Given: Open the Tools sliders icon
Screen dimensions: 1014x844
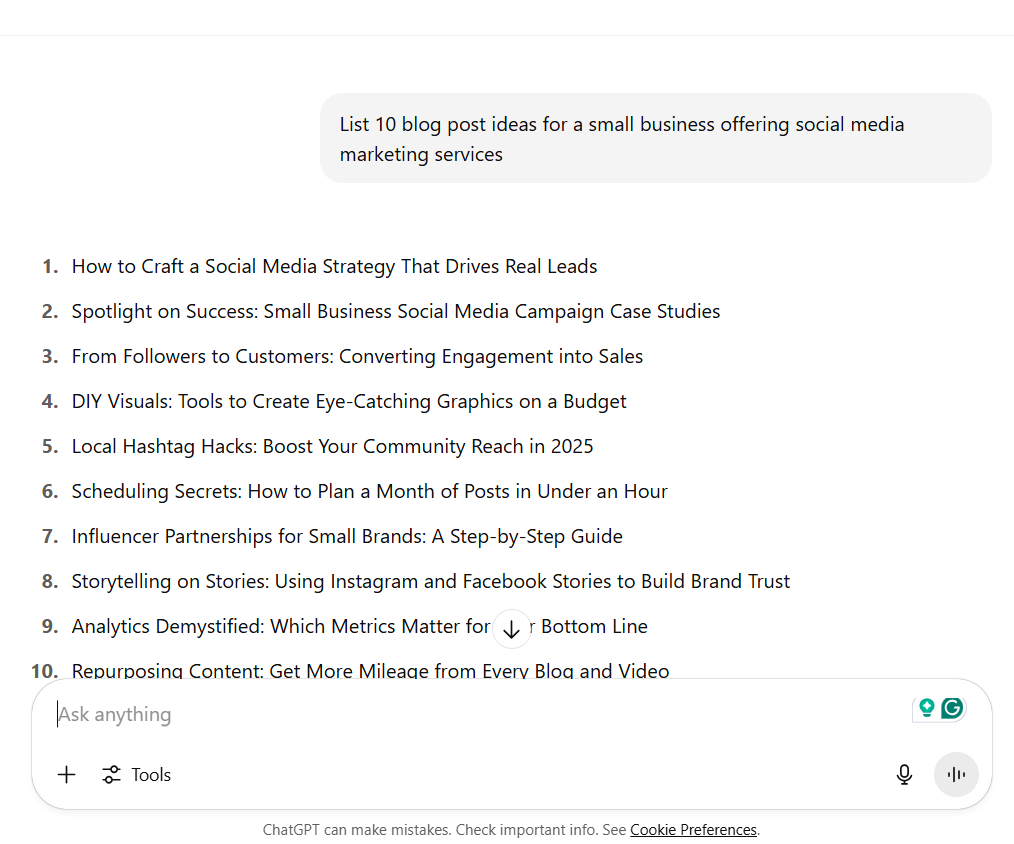Looking at the screenshot, I should 110,774.
